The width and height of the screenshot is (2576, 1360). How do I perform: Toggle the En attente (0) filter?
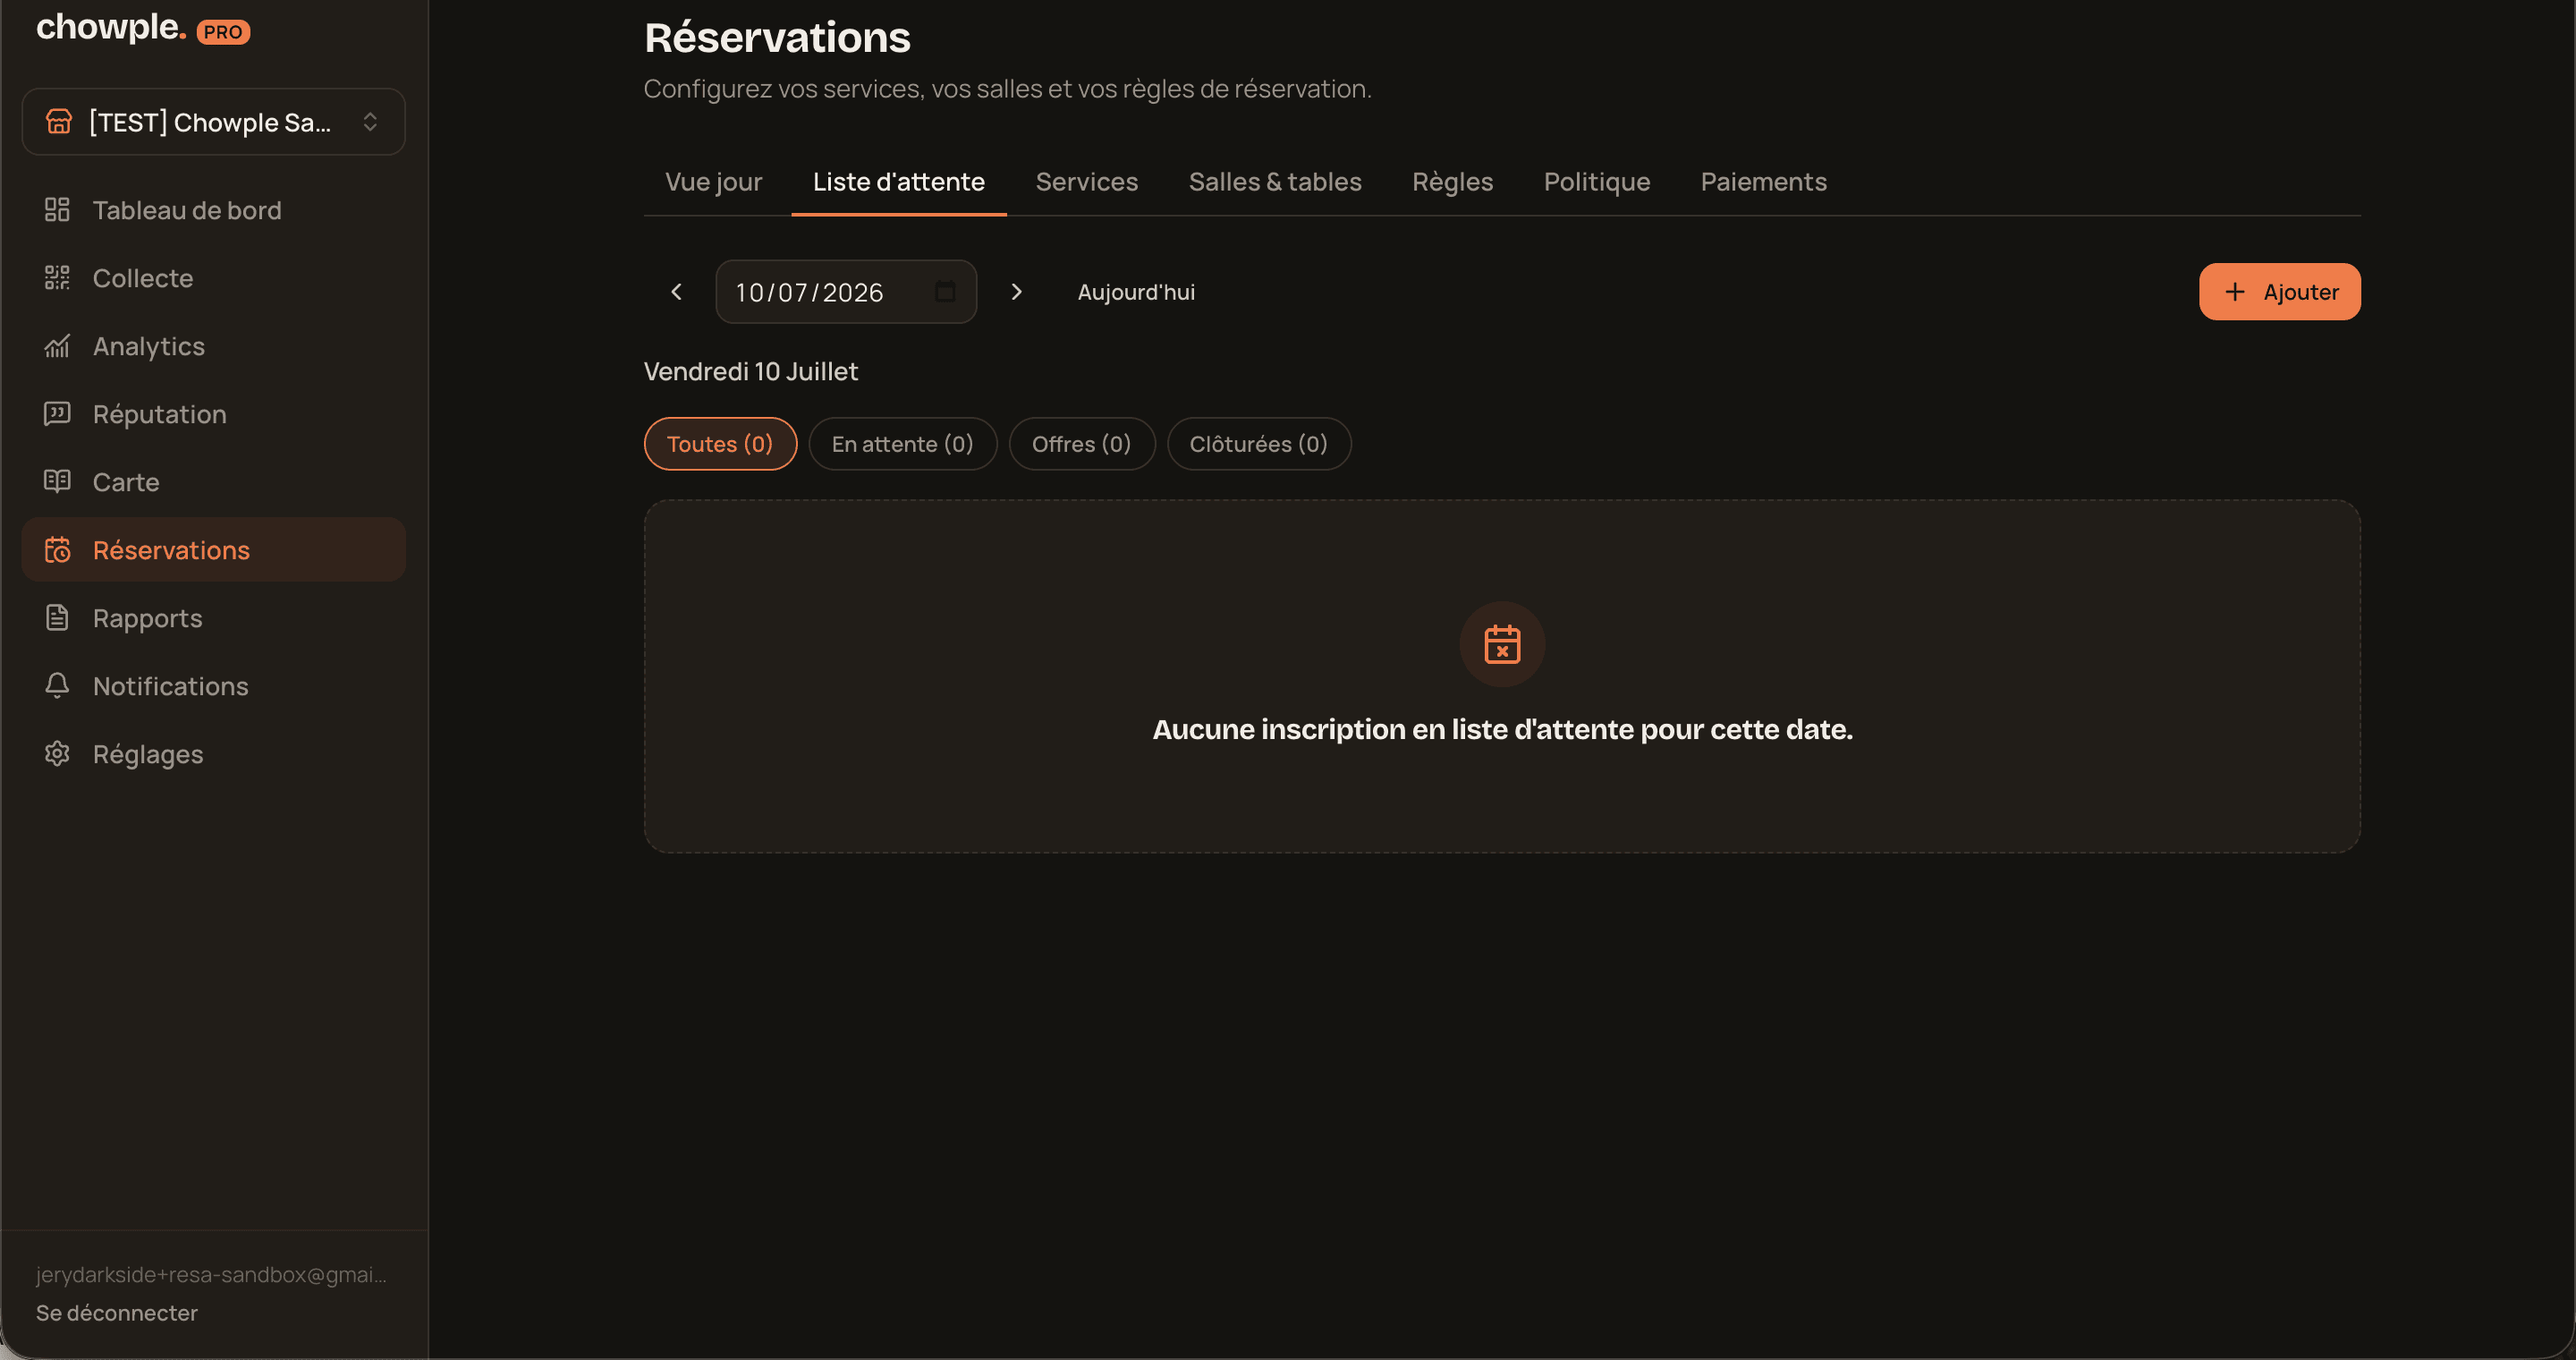click(902, 444)
